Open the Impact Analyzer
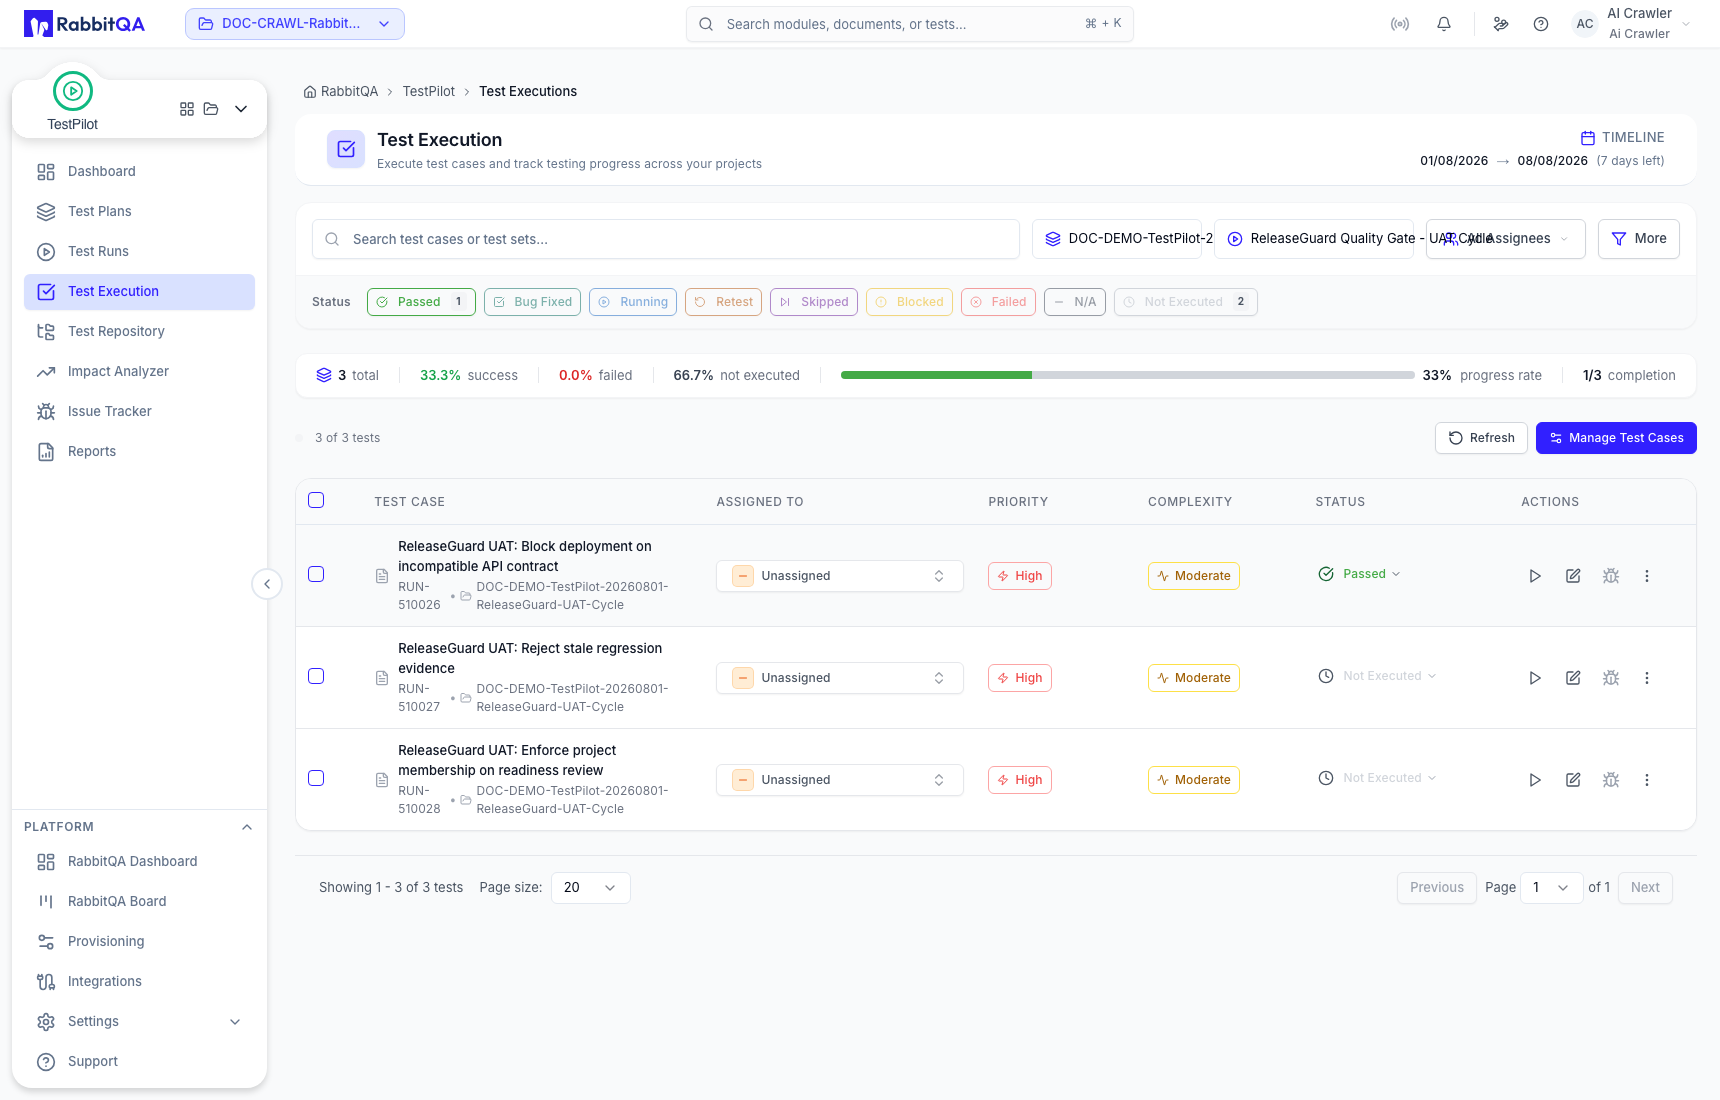1720x1100 pixels. tap(140, 372)
